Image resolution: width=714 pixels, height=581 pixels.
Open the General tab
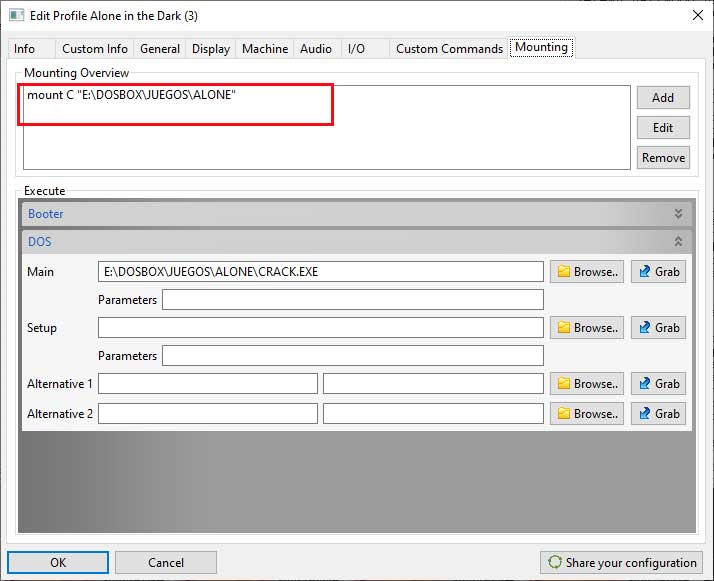coord(160,49)
